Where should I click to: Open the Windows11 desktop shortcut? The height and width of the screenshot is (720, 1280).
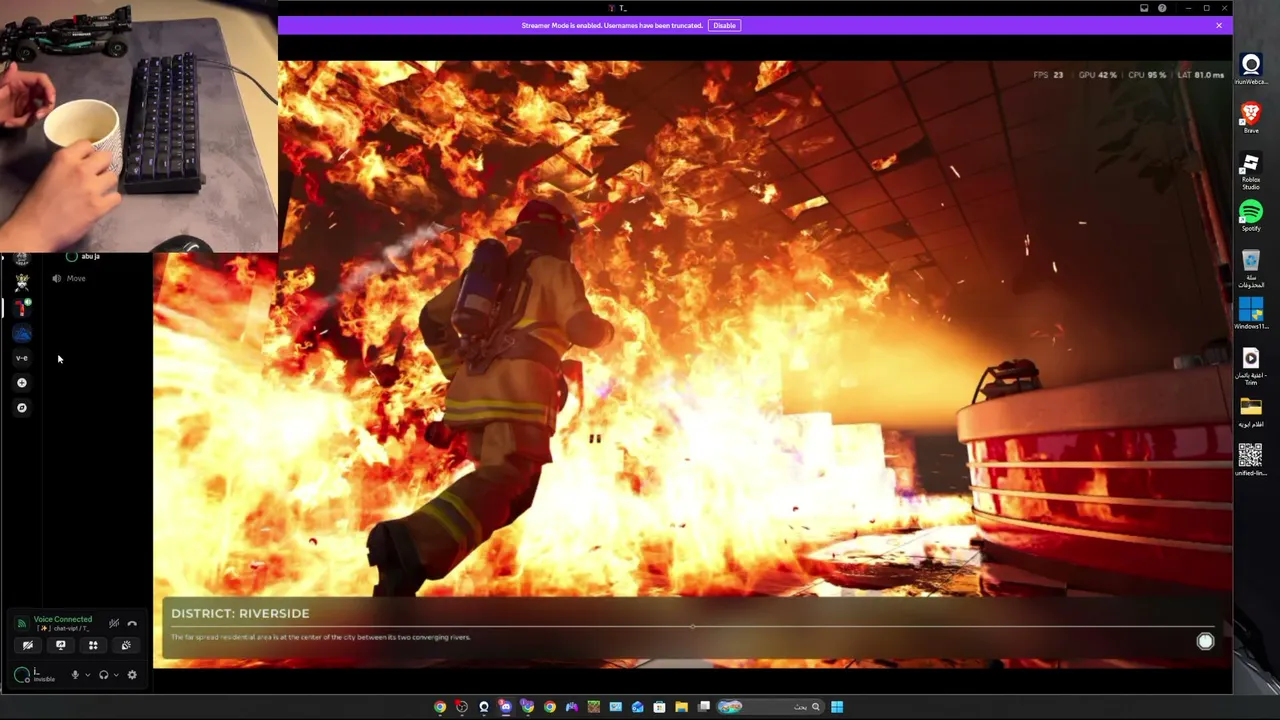pos(1251,313)
